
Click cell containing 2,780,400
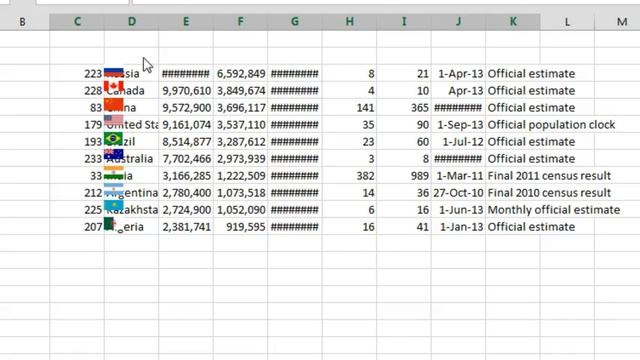(x=186, y=193)
